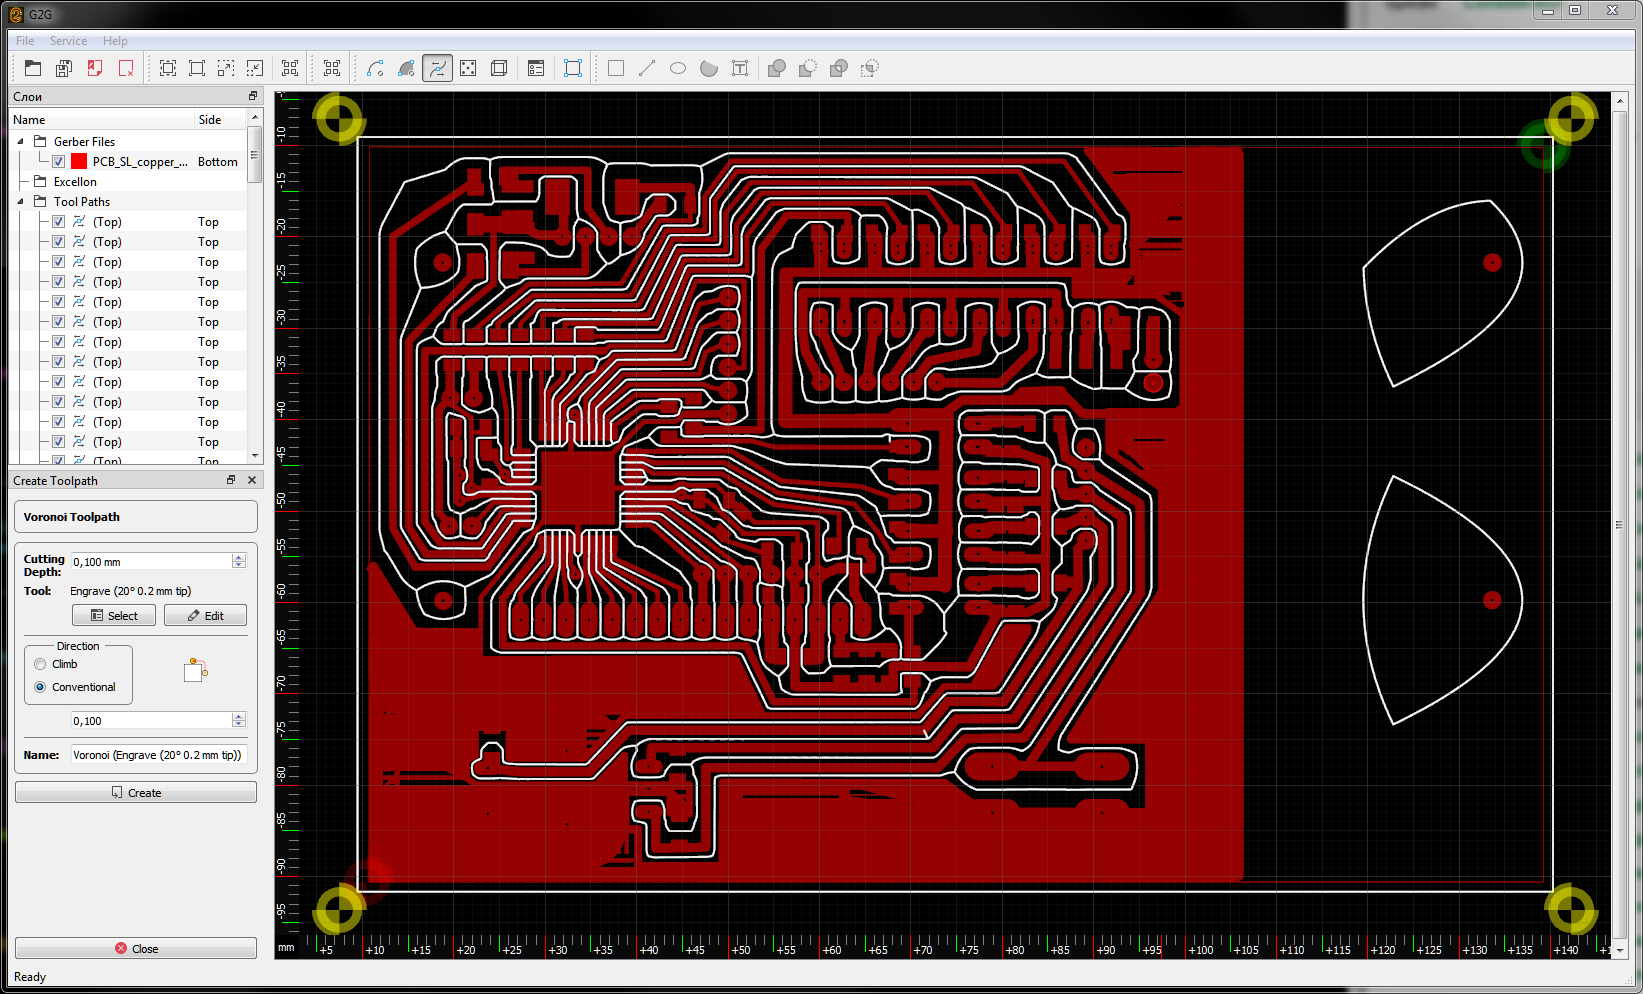Click the red document export icon

click(95, 68)
